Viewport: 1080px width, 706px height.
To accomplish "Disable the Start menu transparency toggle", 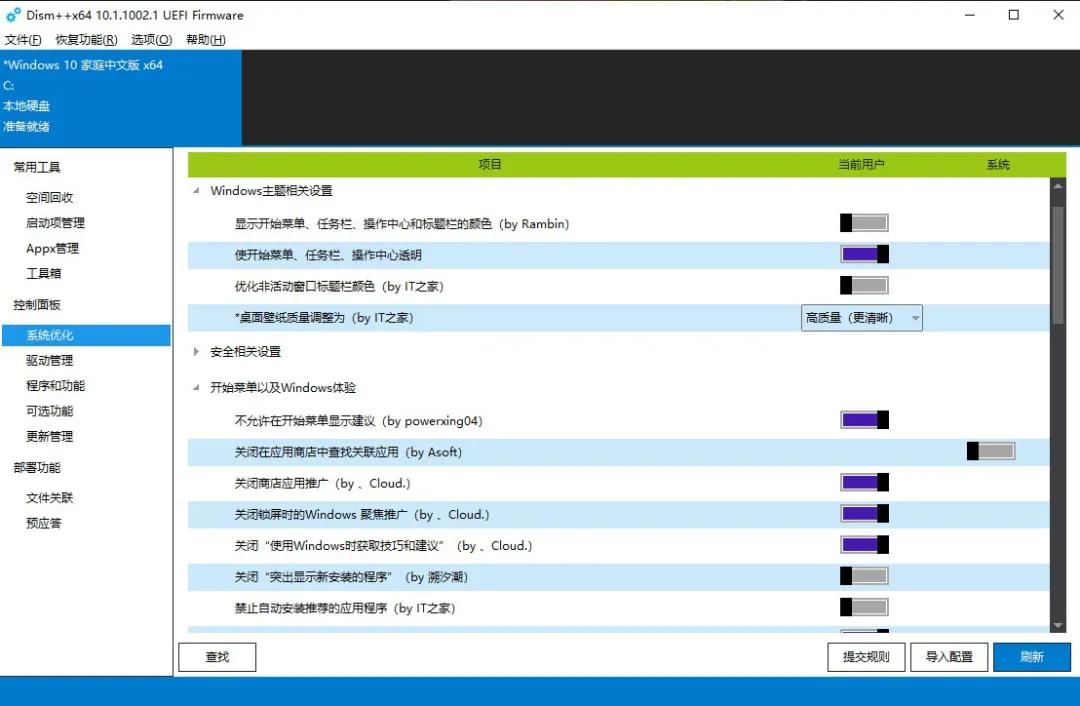I will tap(863, 253).
